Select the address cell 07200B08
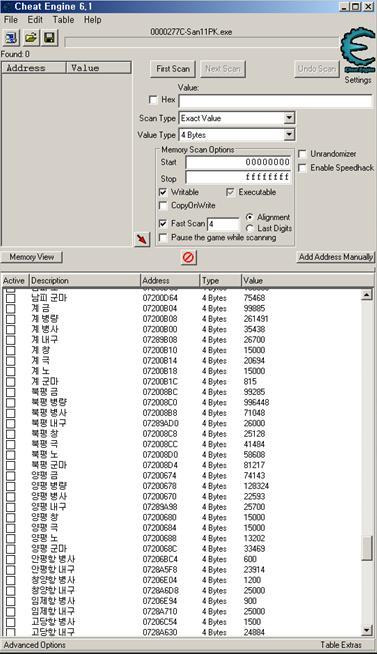 pos(160,319)
